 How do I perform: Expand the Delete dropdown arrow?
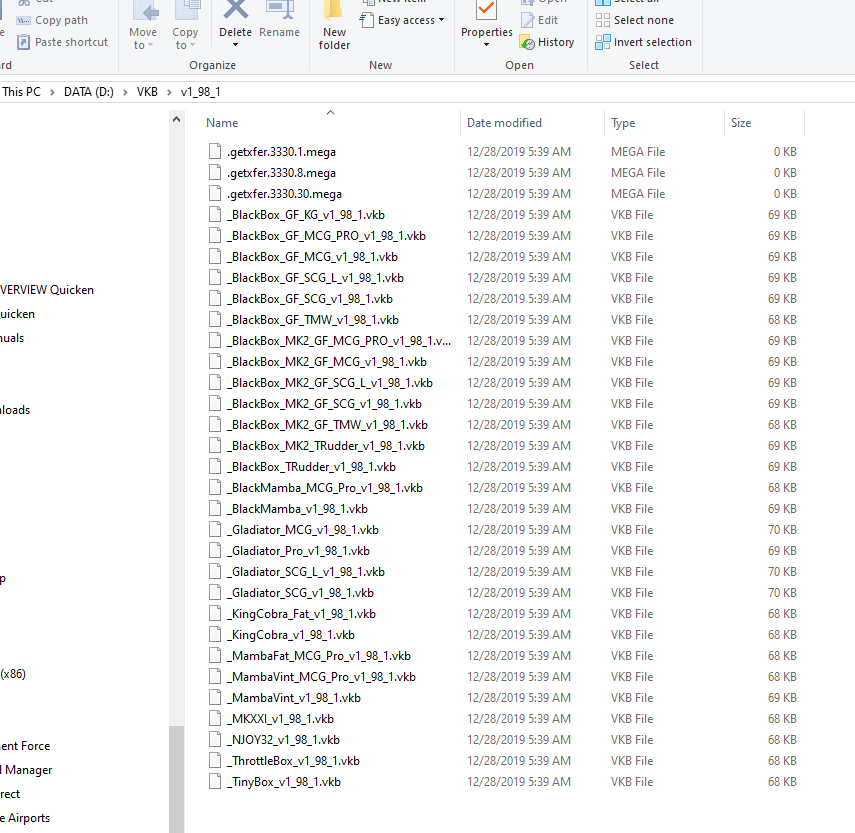[236, 45]
